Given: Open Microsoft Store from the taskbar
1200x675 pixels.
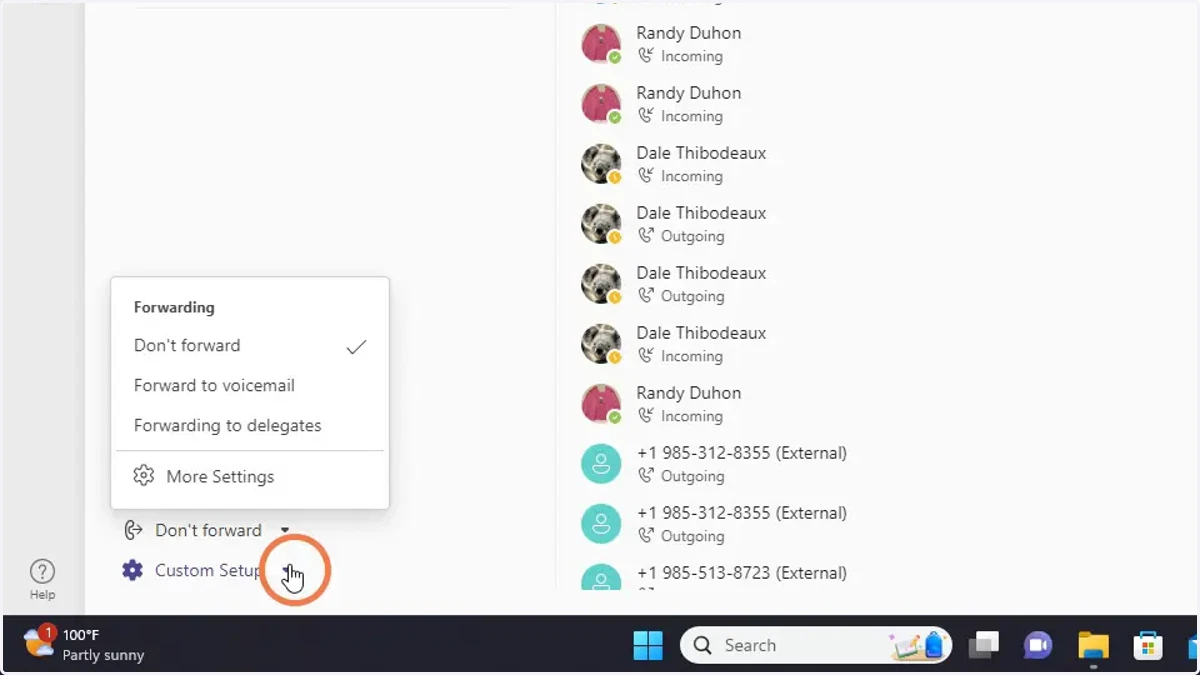Looking at the screenshot, I should pos(1147,646).
